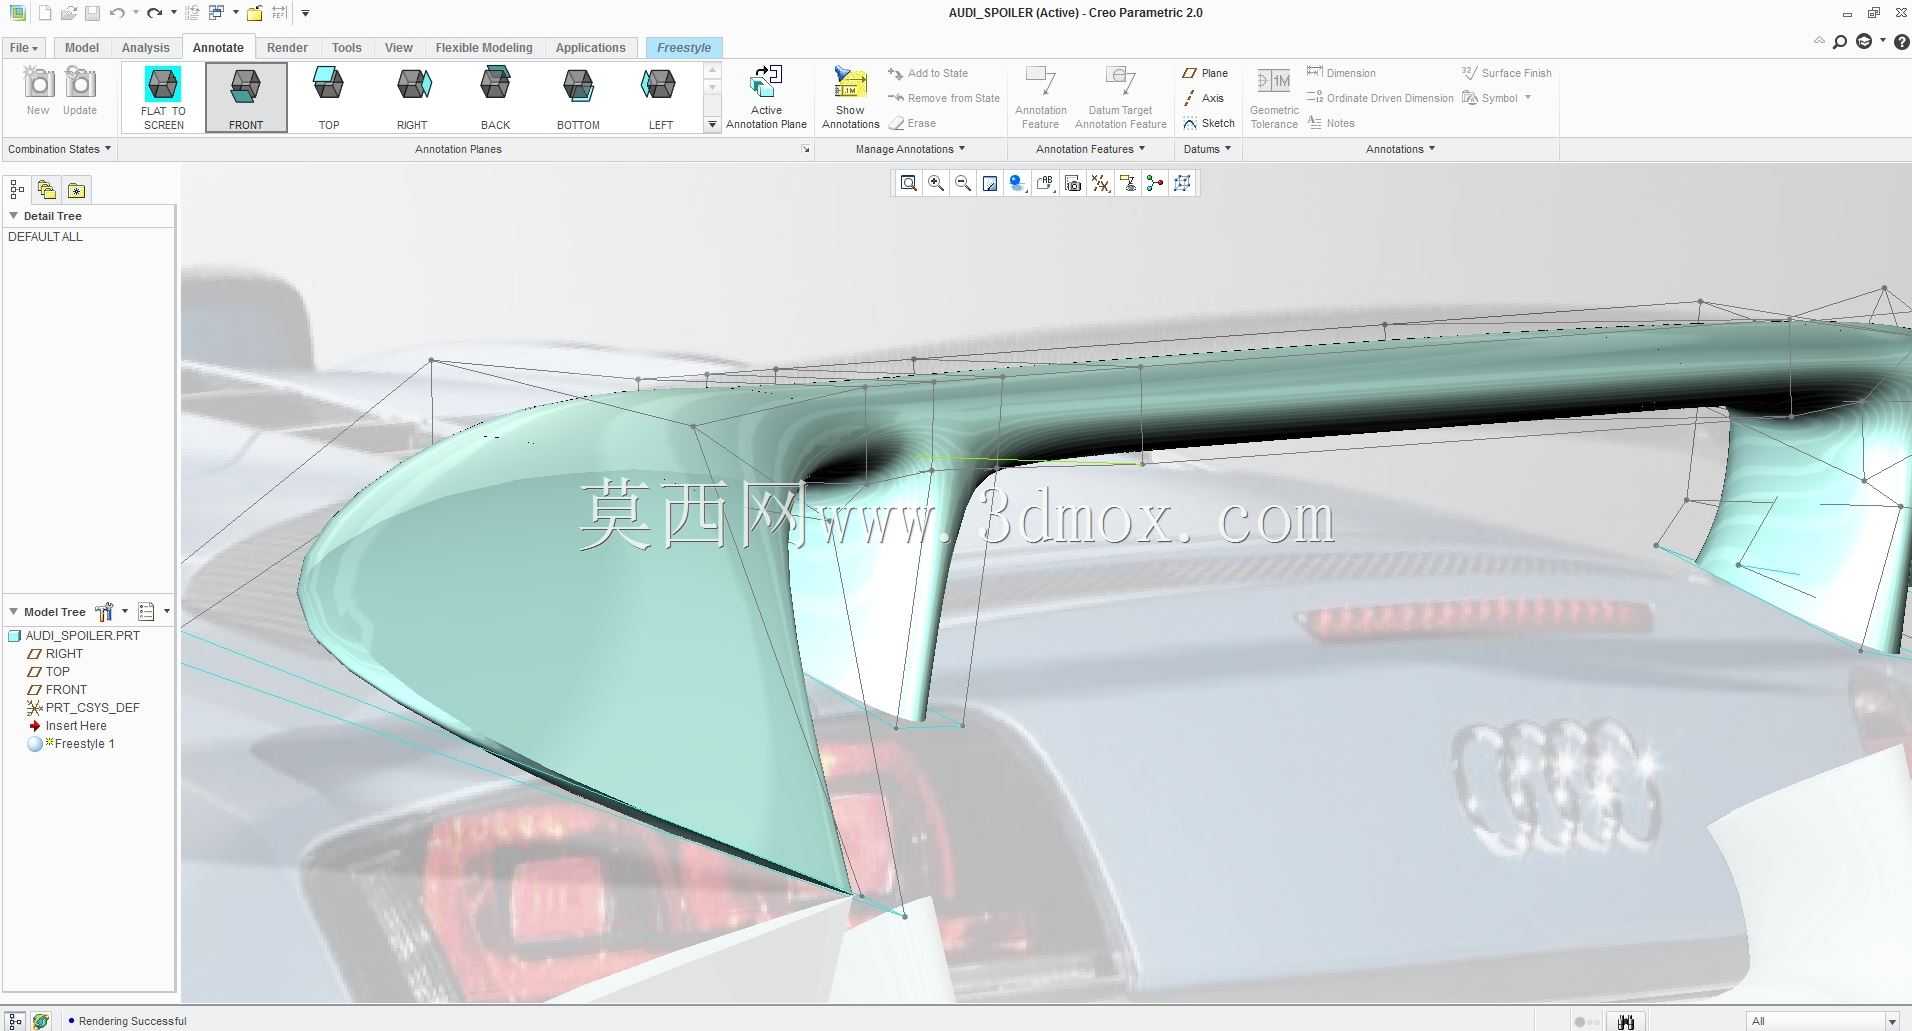The width and height of the screenshot is (1912, 1031).
Task: Collapse the Model Tree section
Action: pos(14,611)
